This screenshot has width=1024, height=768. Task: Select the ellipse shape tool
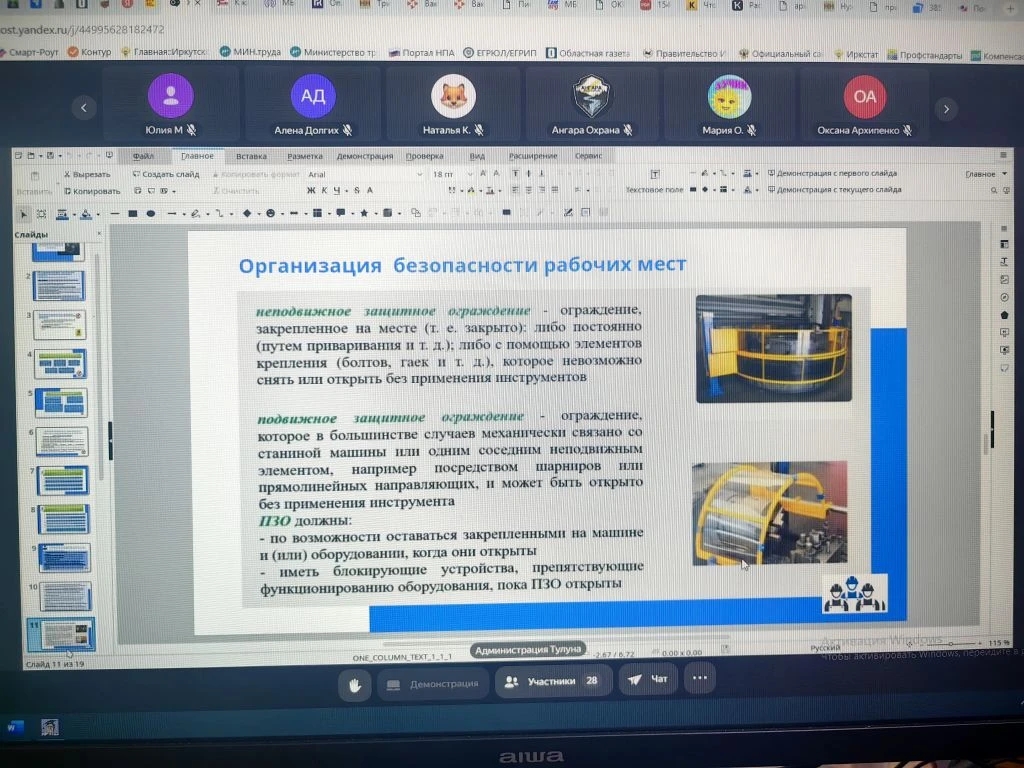coord(151,213)
